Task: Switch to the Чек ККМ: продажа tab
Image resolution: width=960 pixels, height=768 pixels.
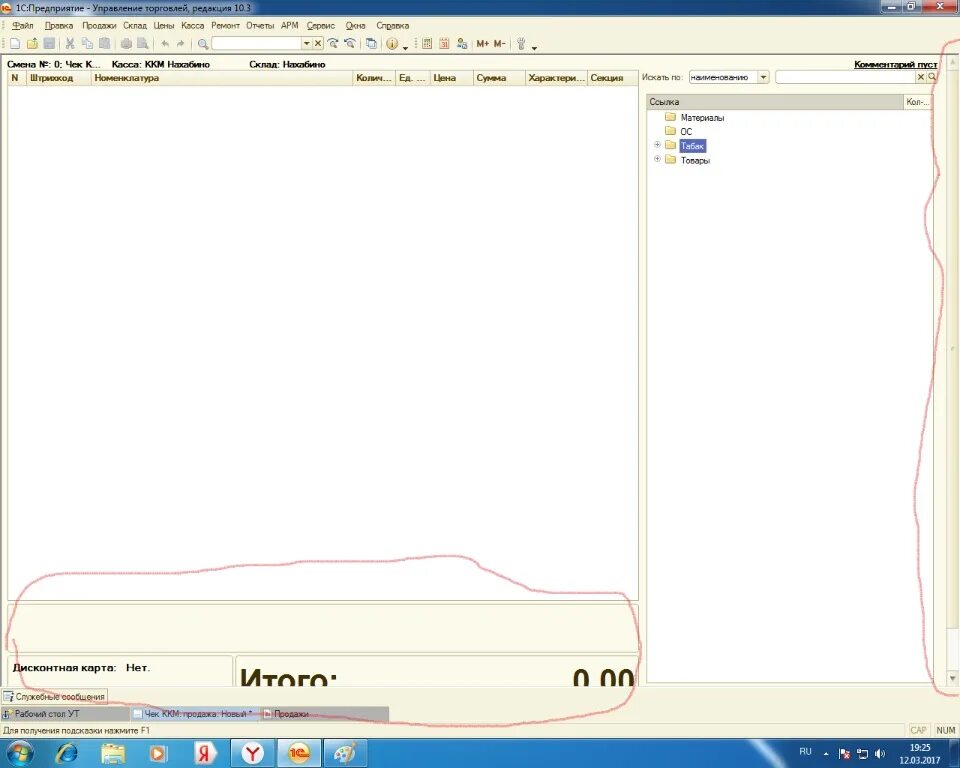Action: pyautogui.click(x=195, y=714)
